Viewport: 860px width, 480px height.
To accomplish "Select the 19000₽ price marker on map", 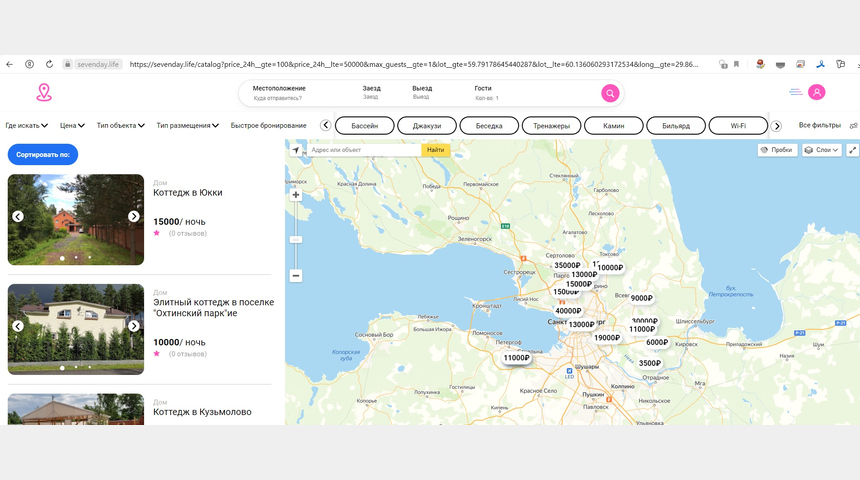I will pyautogui.click(x=607, y=337).
